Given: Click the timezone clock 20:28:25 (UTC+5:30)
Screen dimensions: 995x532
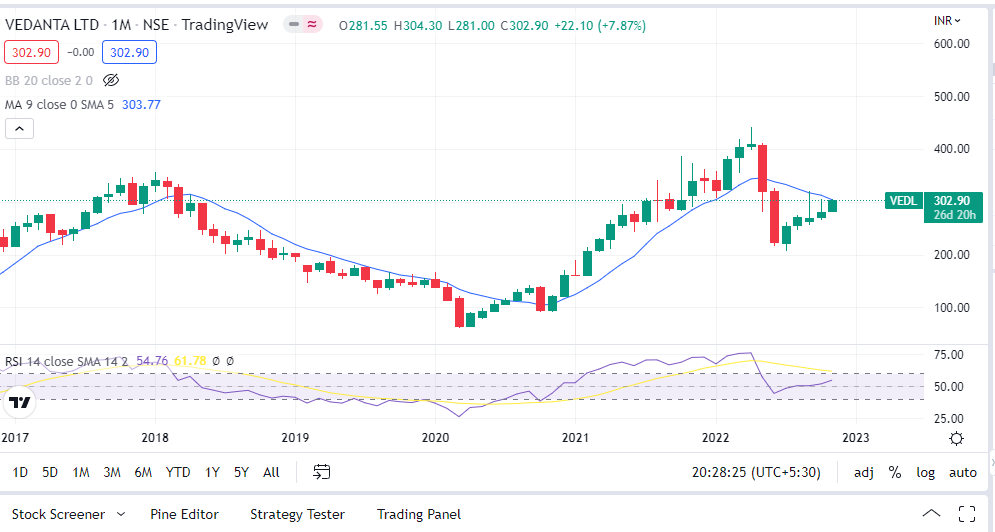Looking at the screenshot, I should [756, 472].
